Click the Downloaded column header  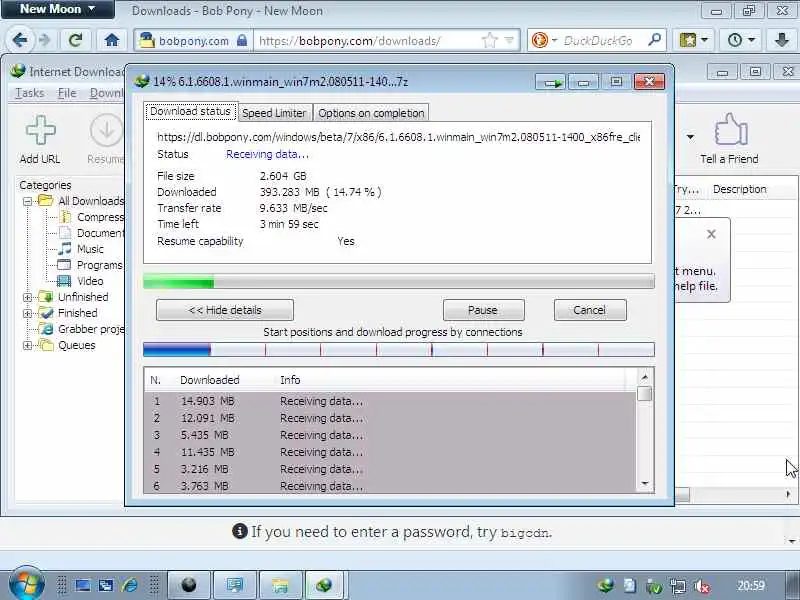(x=210, y=380)
